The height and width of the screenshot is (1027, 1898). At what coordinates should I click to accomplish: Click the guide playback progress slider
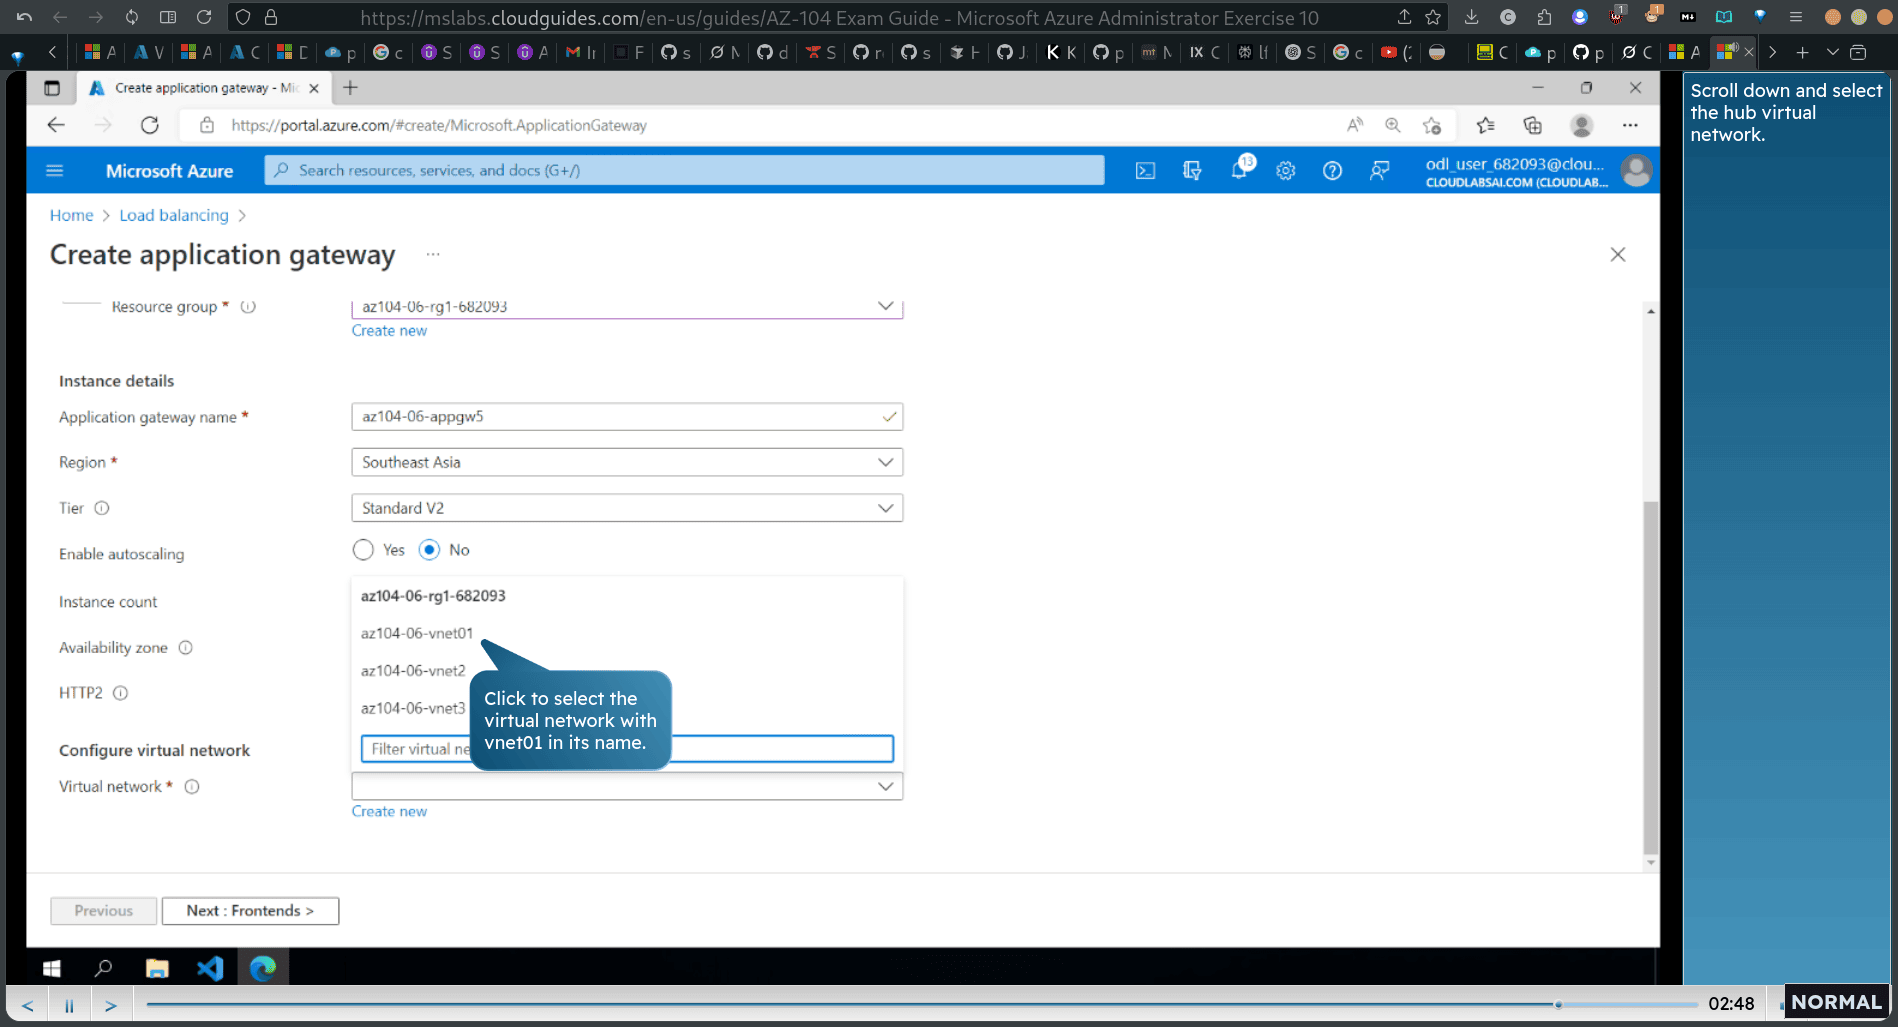(x=922, y=1004)
